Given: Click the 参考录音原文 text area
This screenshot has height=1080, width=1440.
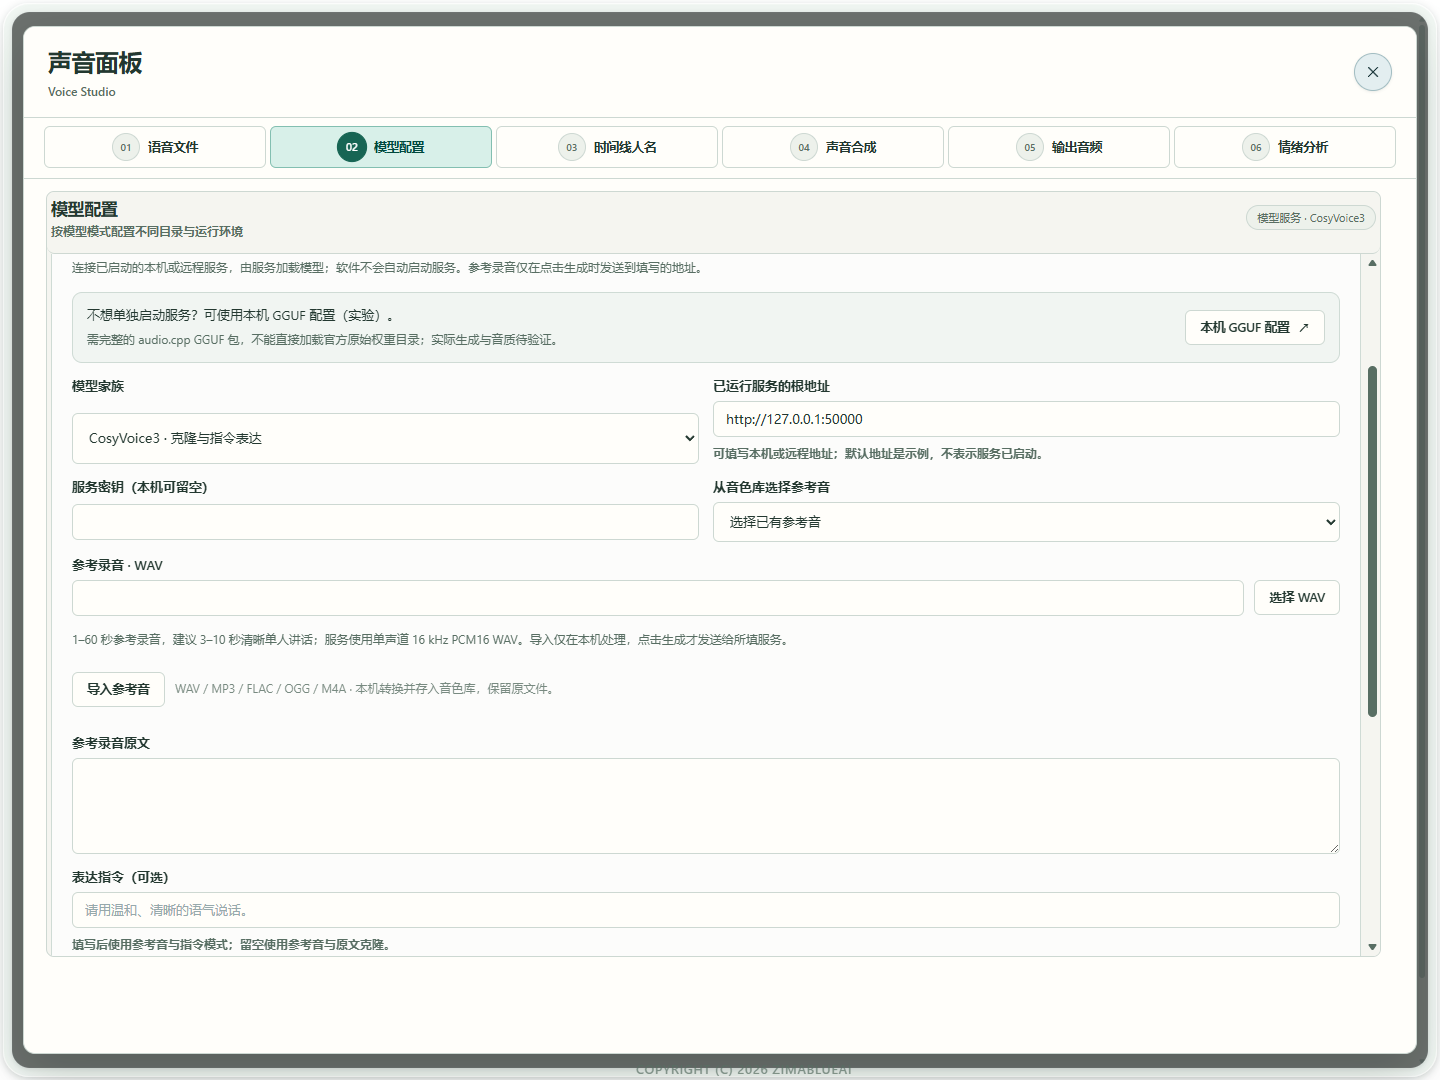Looking at the screenshot, I should (x=706, y=806).
